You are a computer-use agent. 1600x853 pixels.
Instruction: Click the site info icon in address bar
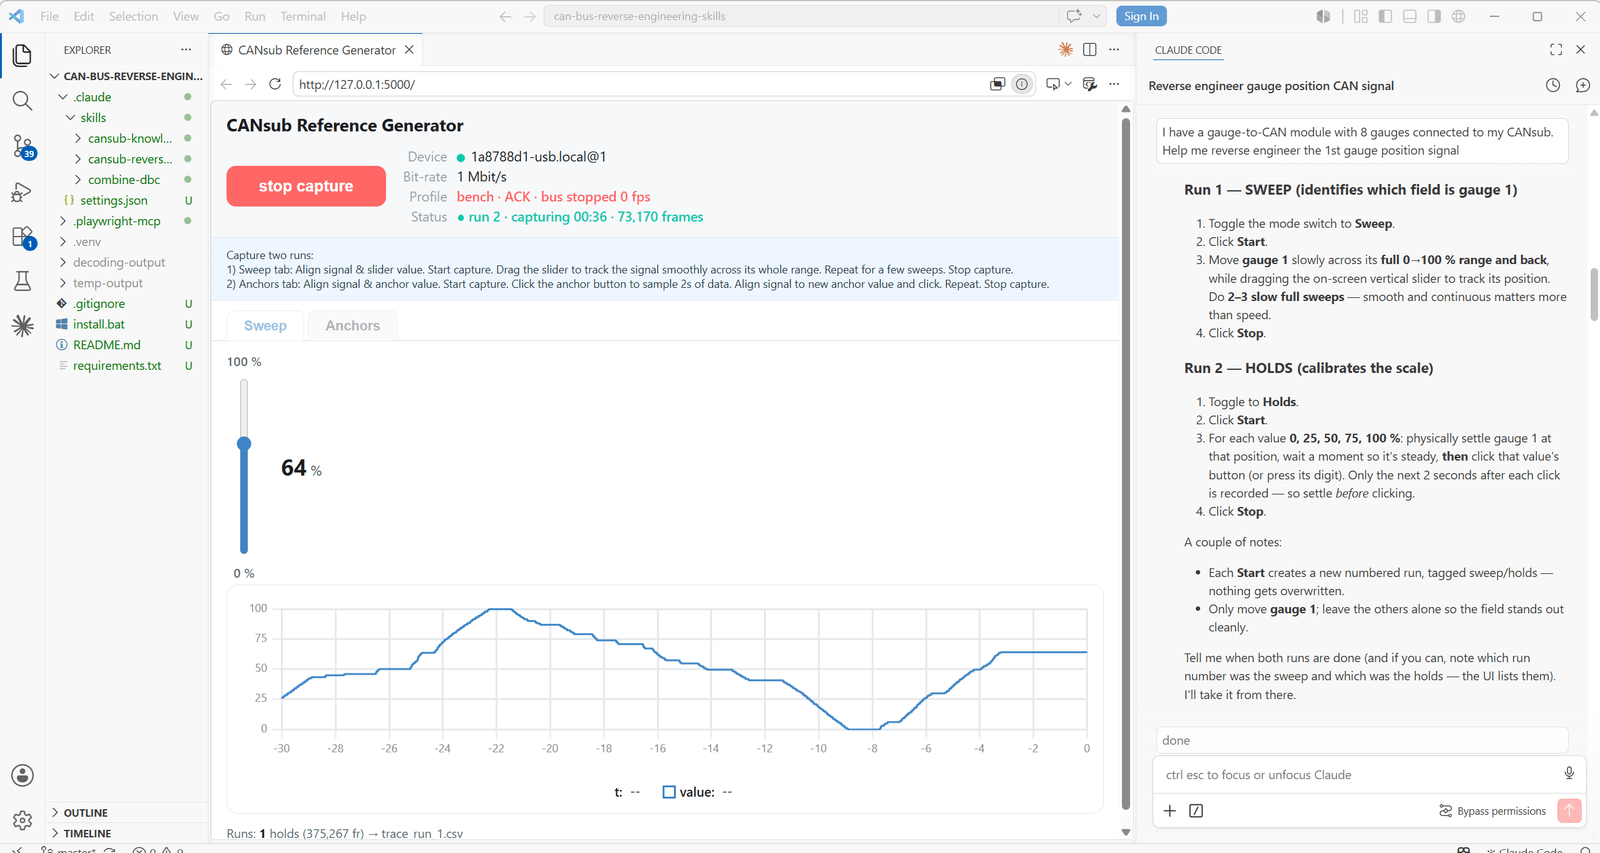tap(1022, 84)
